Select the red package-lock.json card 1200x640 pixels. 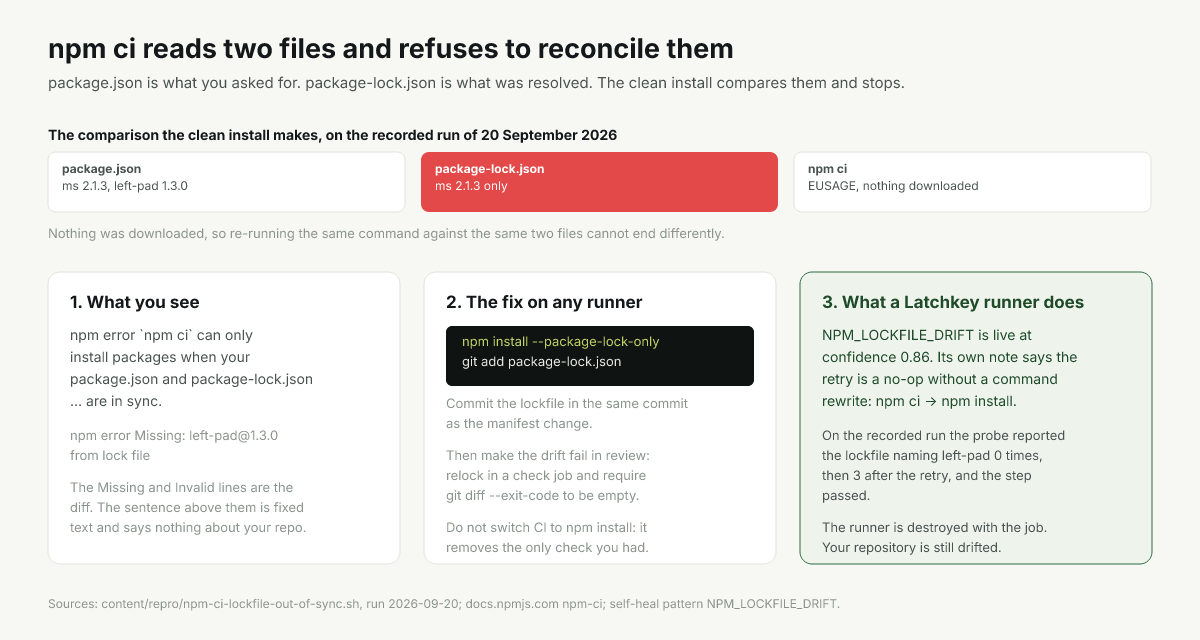pos(599,182)
